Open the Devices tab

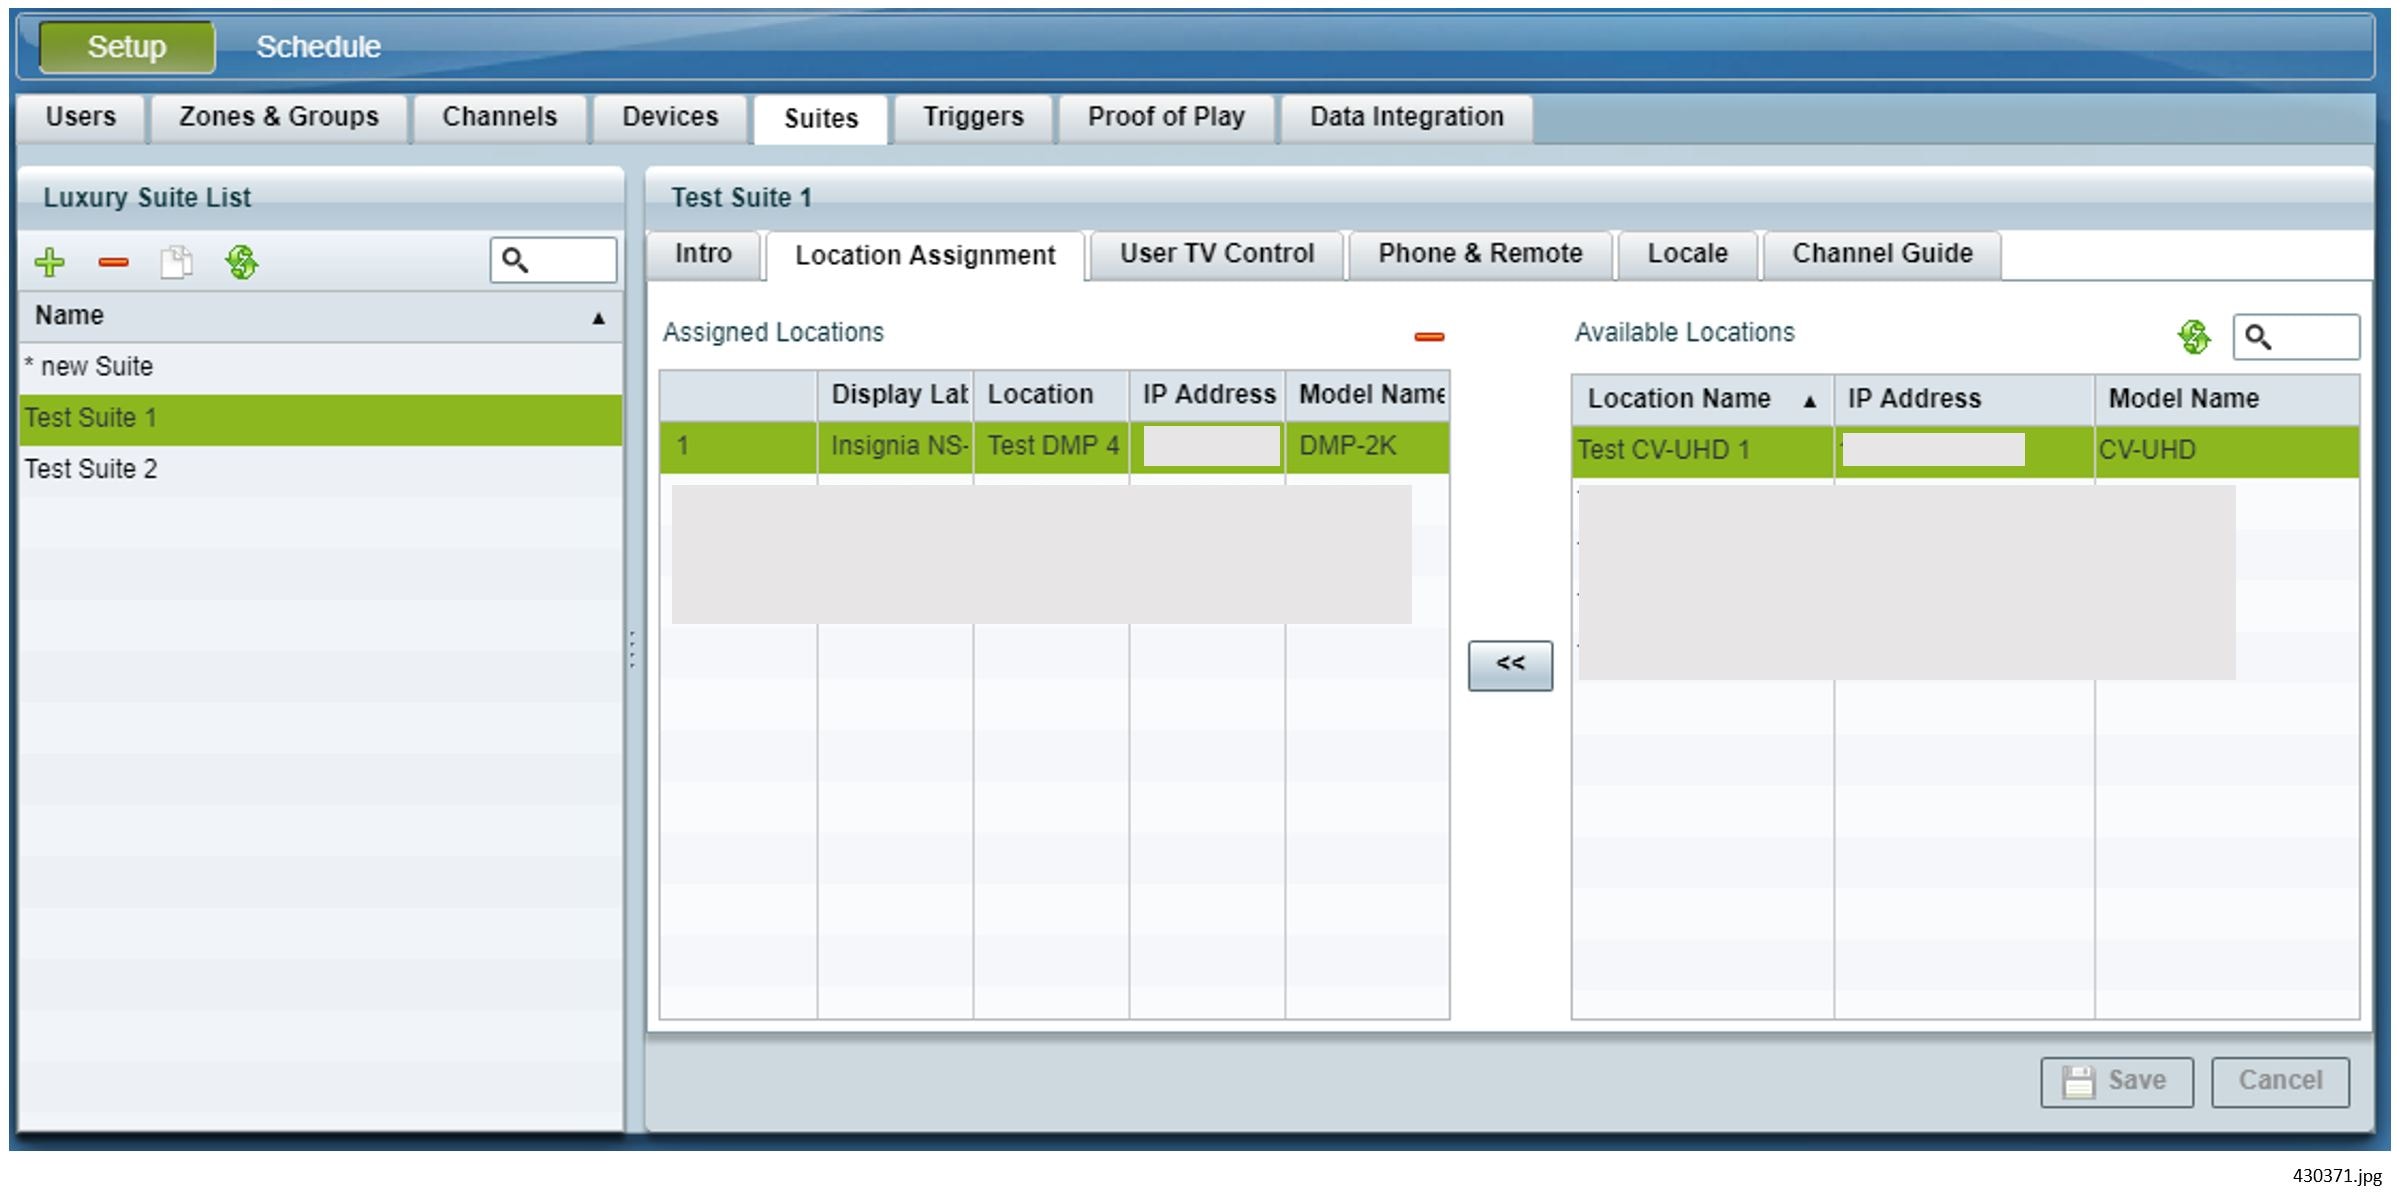tap(668, 116)
